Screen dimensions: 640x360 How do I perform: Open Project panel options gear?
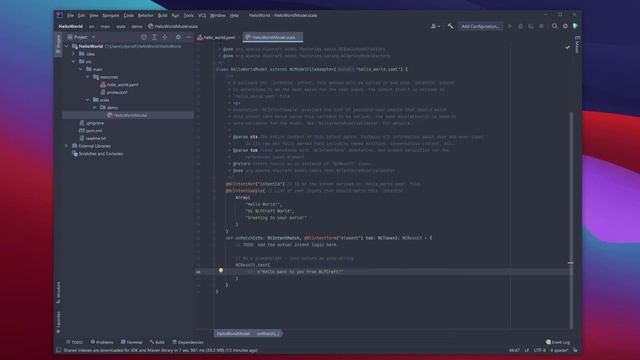[x=178, y=37]
